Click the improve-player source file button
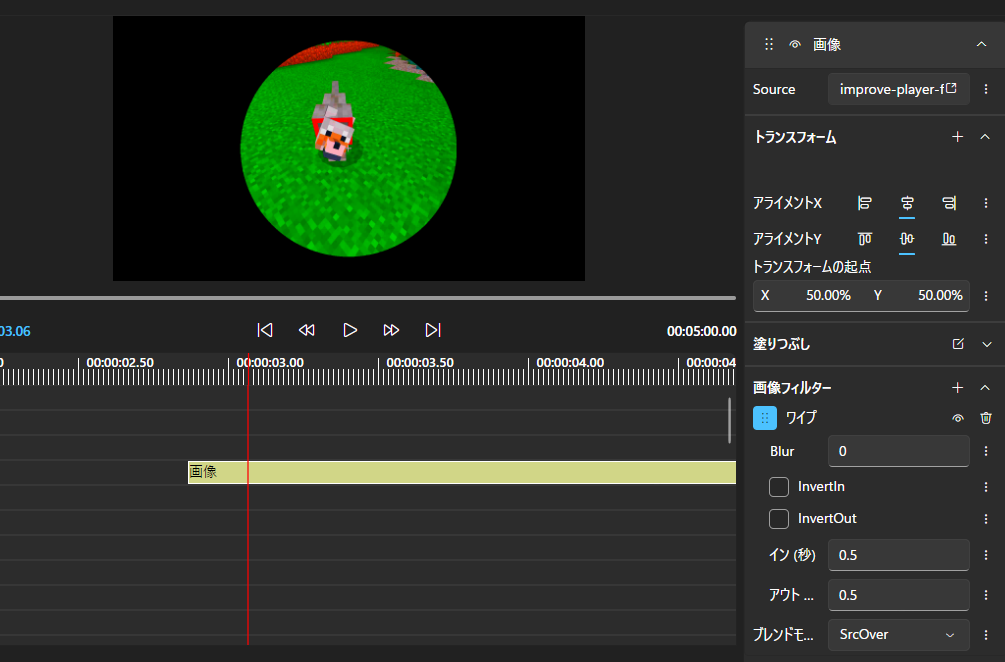Screen dimensions: 1005x662 point(898,89)
